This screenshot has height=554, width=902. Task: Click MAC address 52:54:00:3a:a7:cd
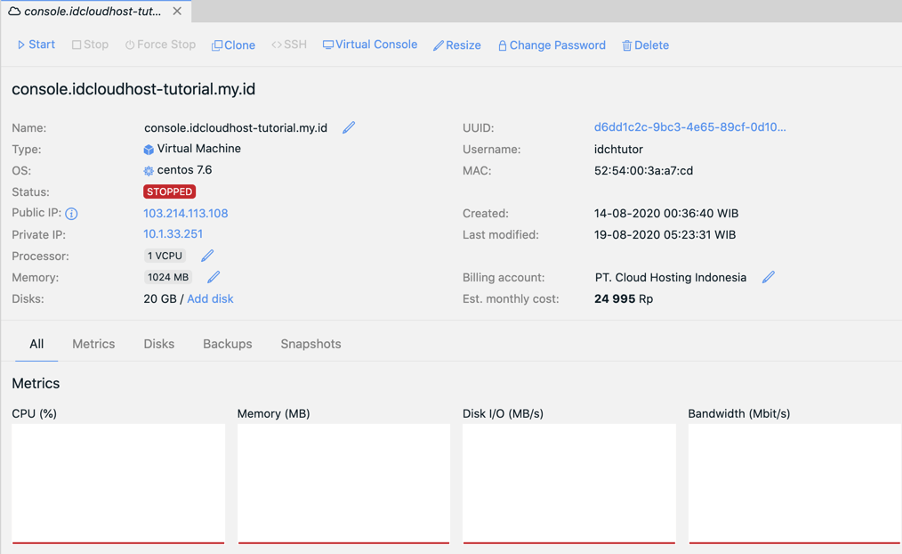pos(643,170)
